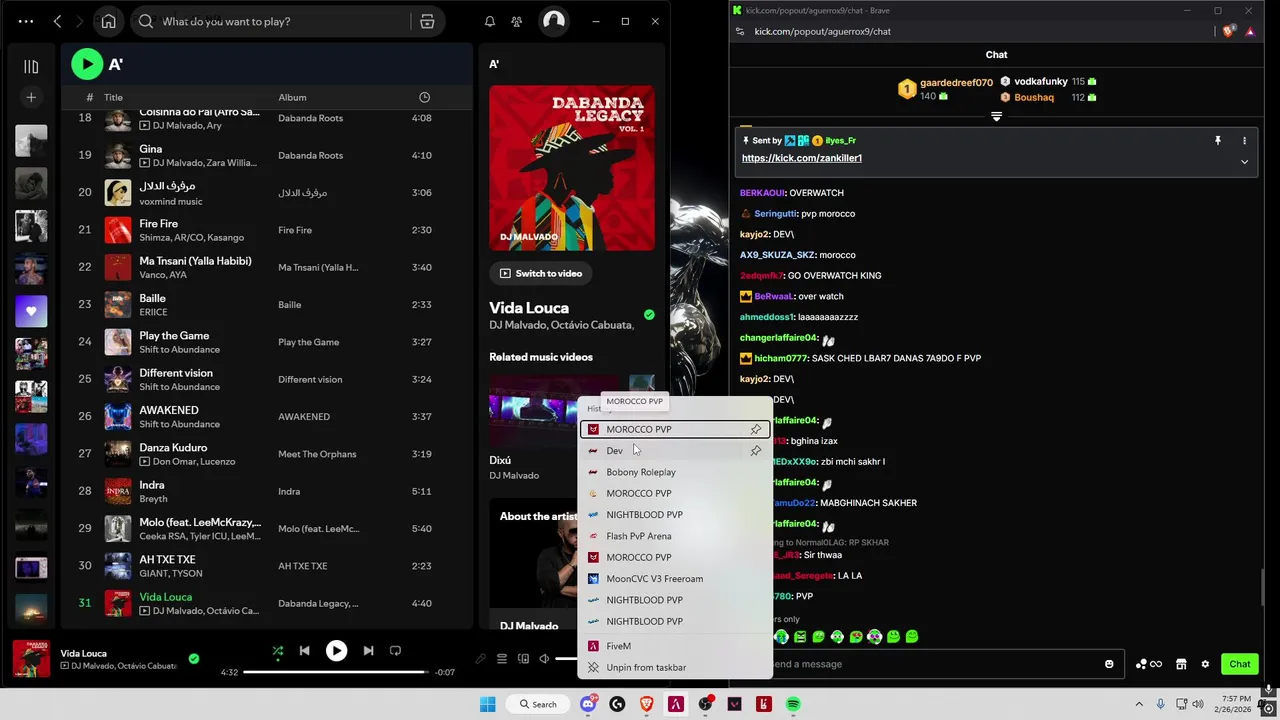Open Spotify icon on taskbar
1280x720 pixels.
pyautogui.click(x=793, y=704)
